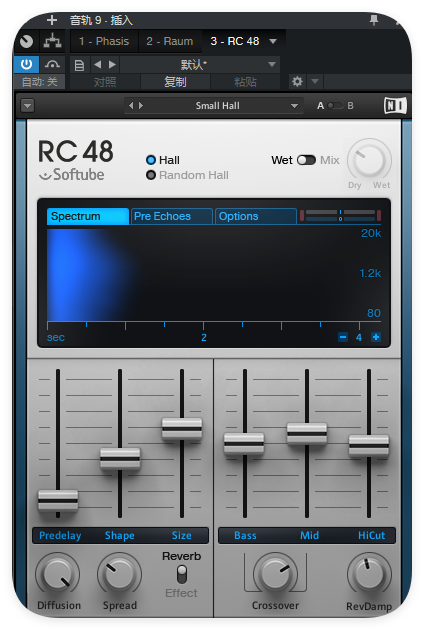Open the NI header menu dropdown arrow

tap(28, 106)
